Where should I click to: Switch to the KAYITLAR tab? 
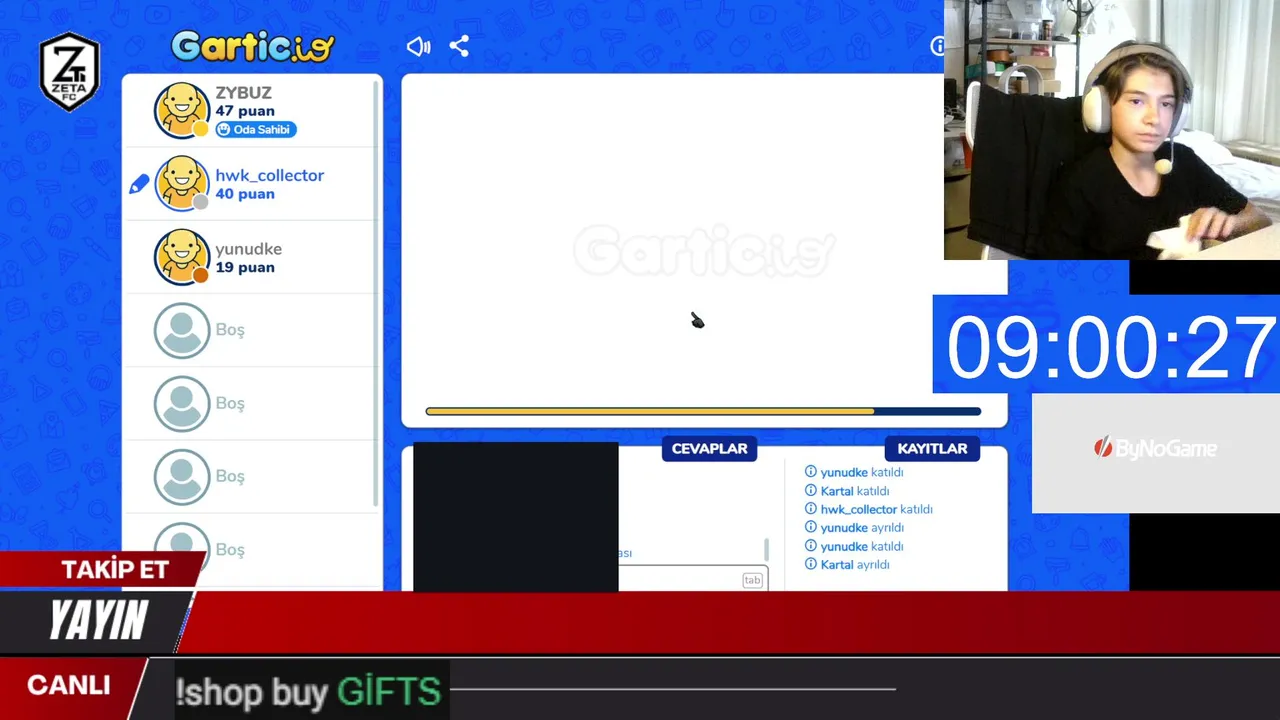pos(932,449)
